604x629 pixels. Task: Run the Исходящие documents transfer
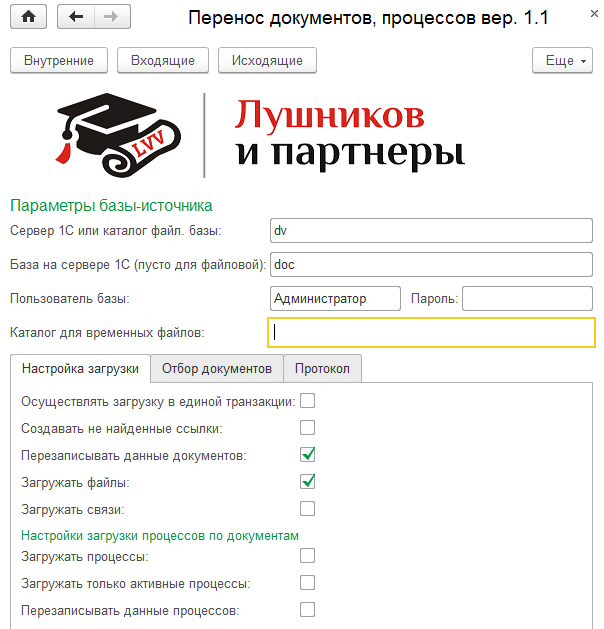(267, 61)
